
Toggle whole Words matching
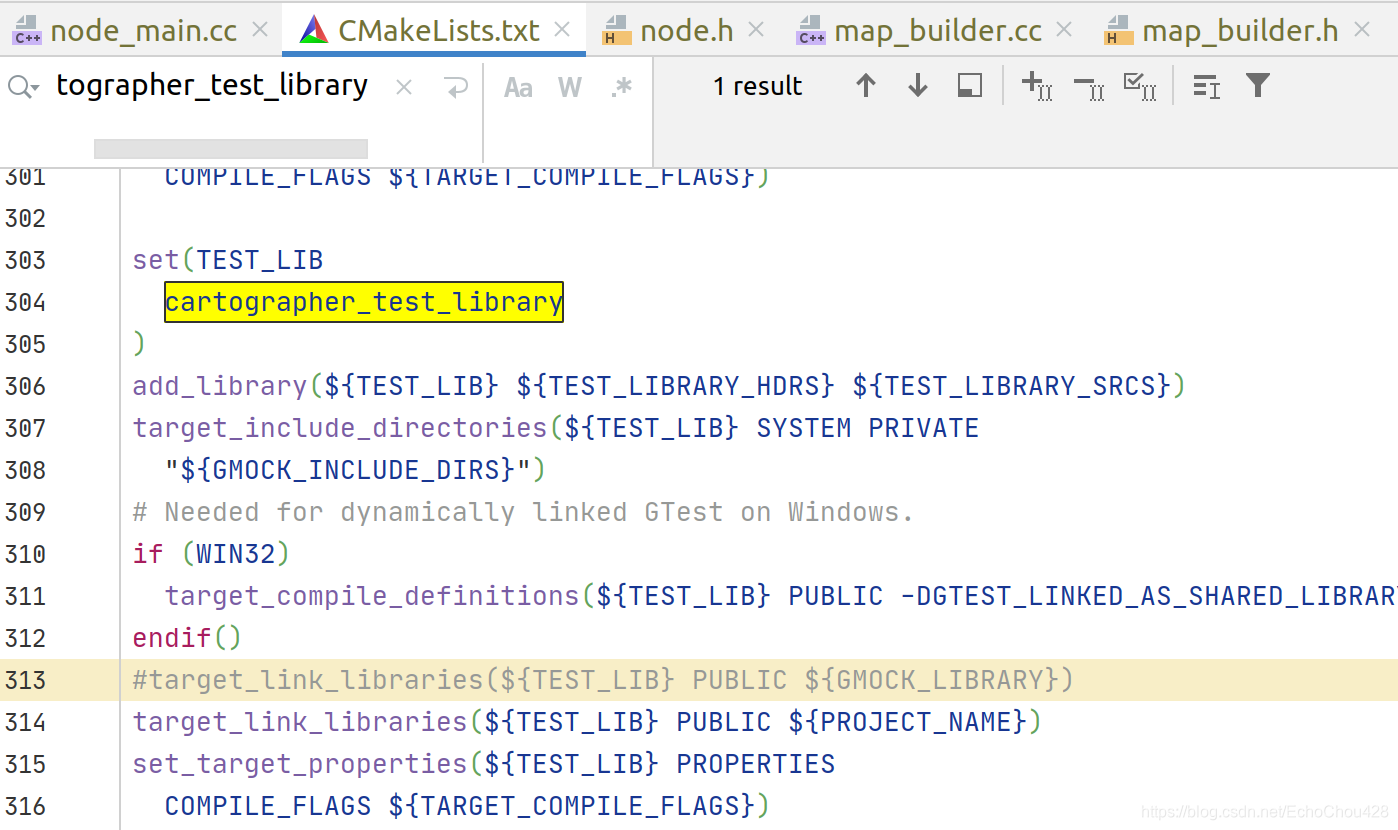click(x=570, y=88)
